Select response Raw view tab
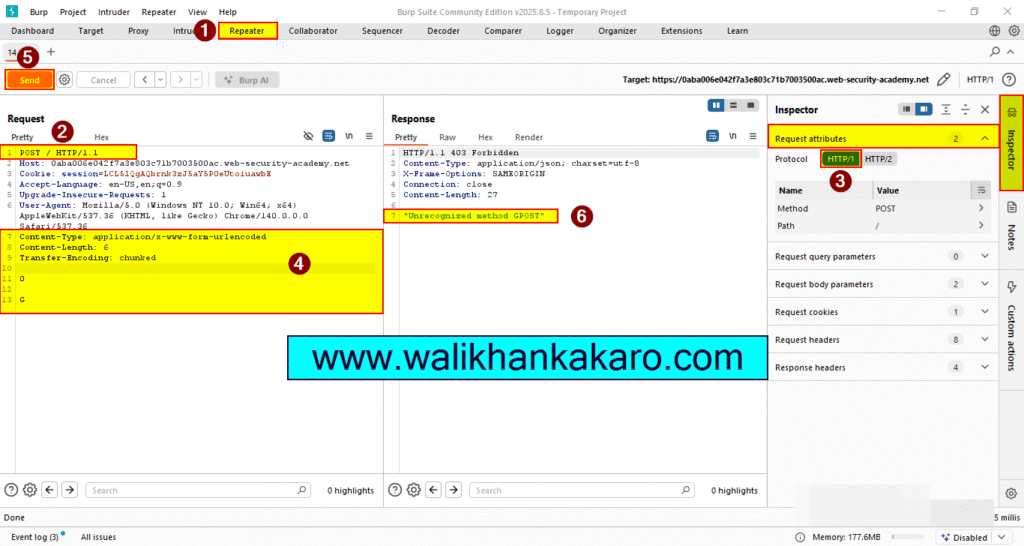Screen dimensions: 1024x546 click(x=447, y=137)
